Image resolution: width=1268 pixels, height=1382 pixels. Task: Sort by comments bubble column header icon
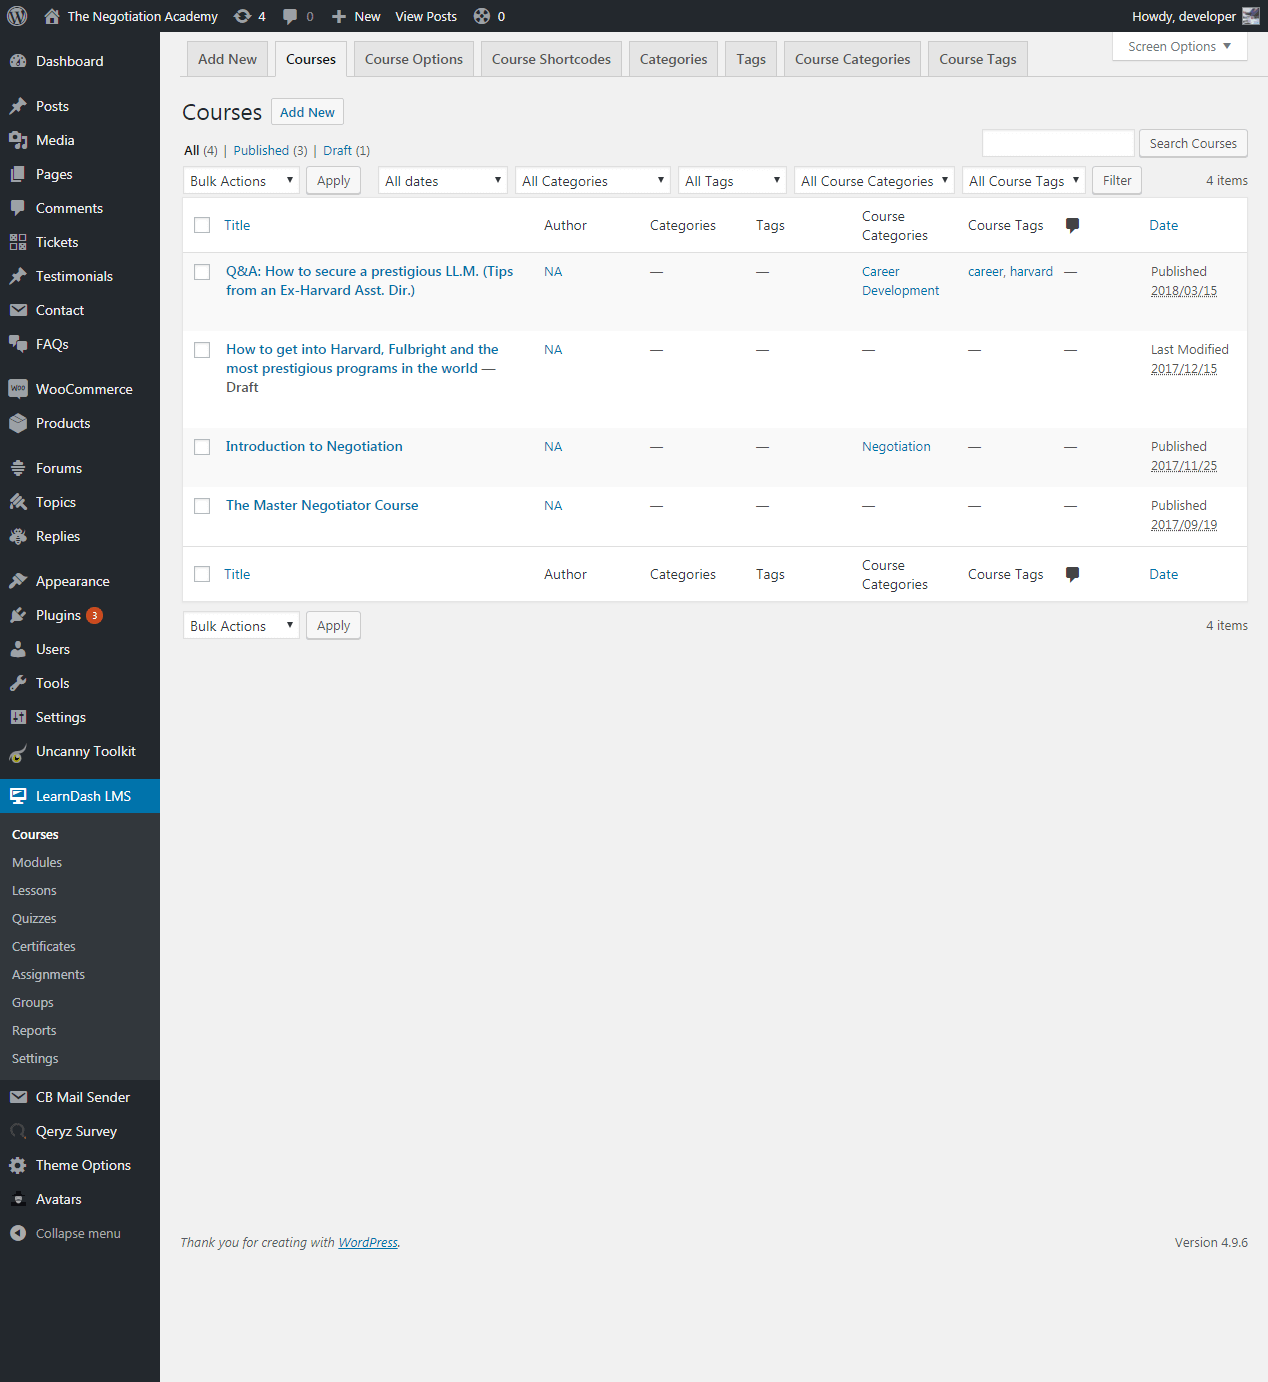click(1072, 225)
